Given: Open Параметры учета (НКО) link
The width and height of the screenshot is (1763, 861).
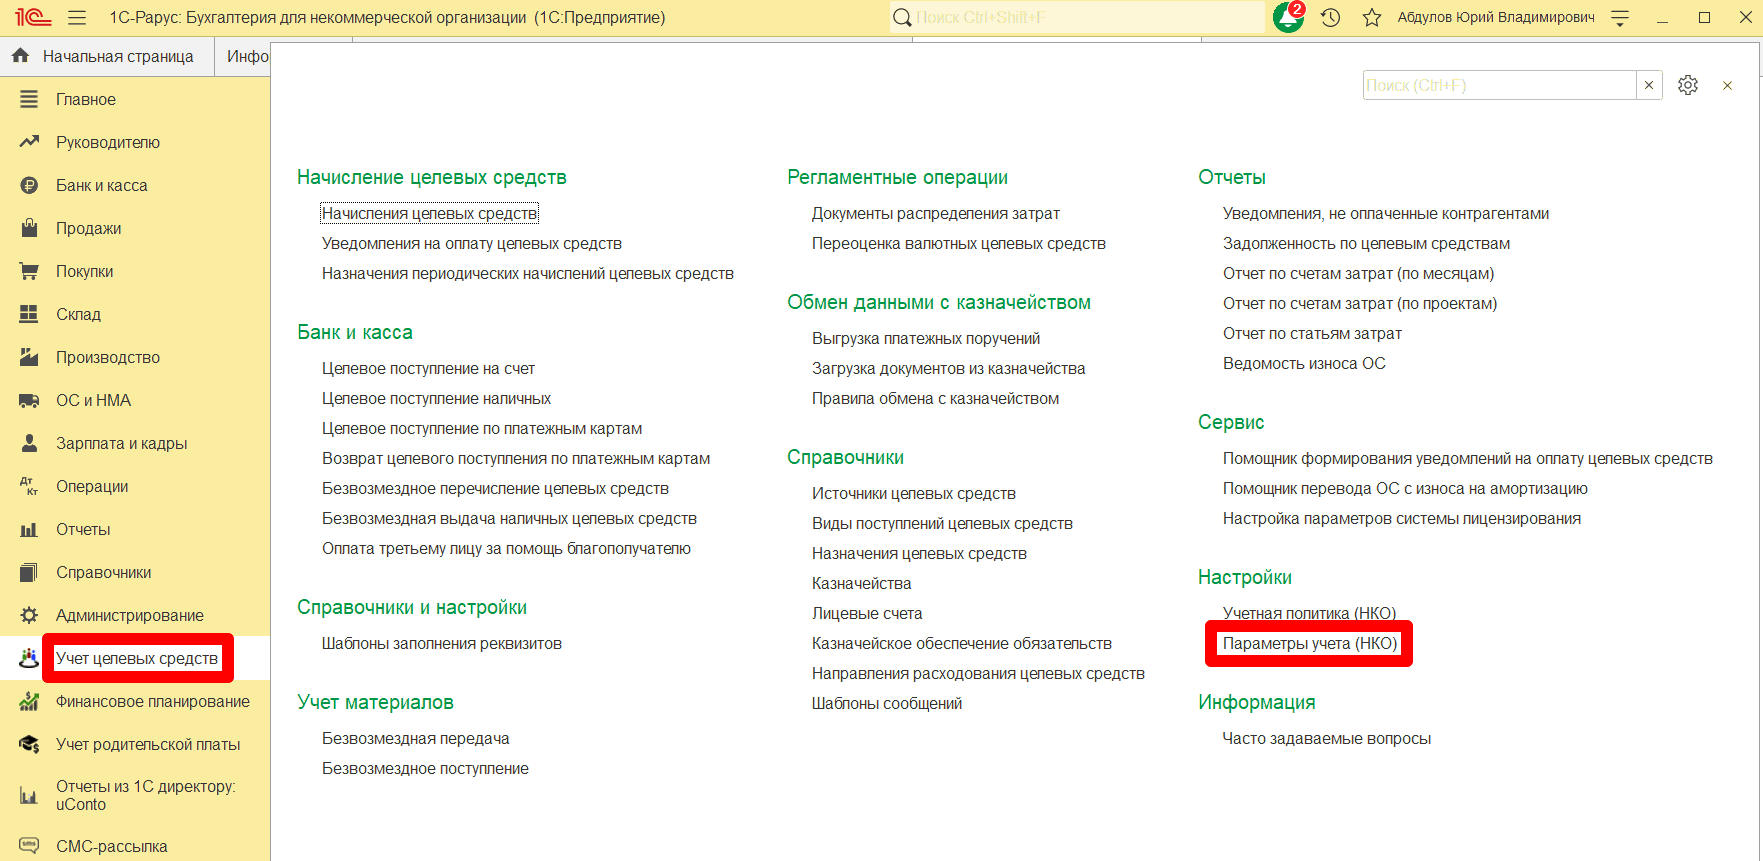Looking at the screenshot, I should (x=1309, y=644).
